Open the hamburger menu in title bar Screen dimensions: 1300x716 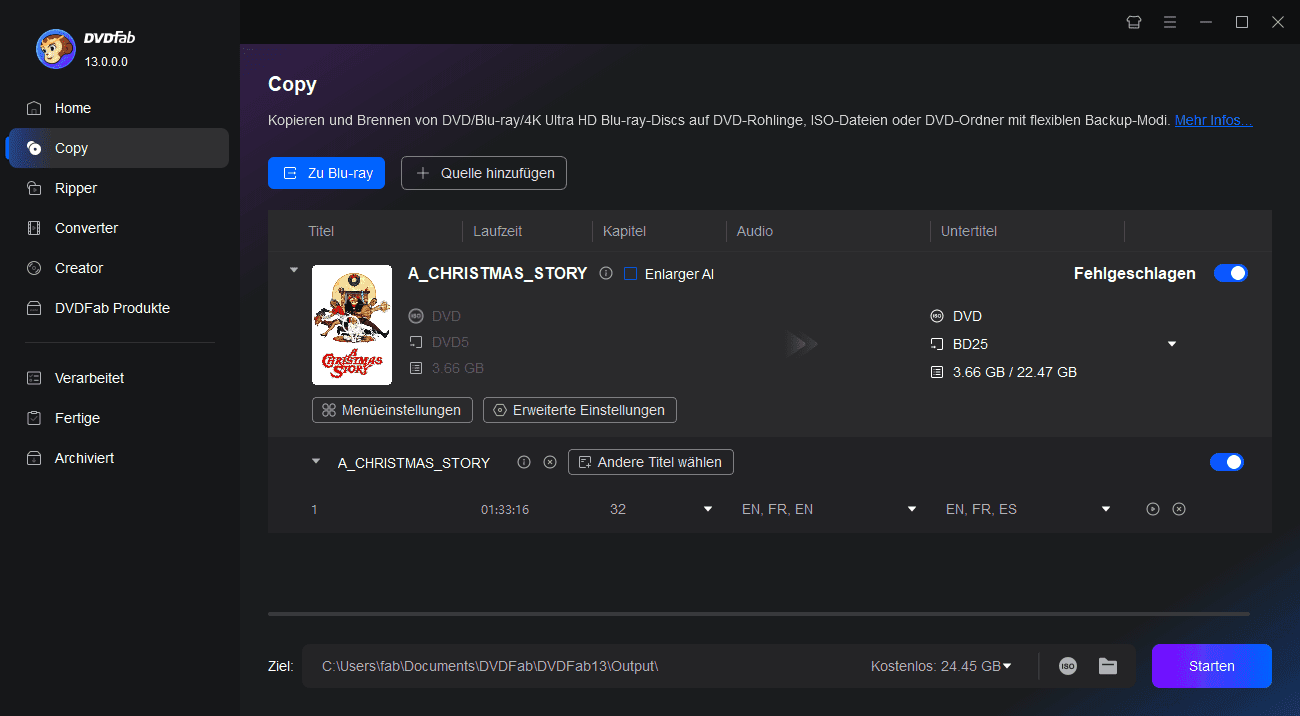pos(1170,22)
